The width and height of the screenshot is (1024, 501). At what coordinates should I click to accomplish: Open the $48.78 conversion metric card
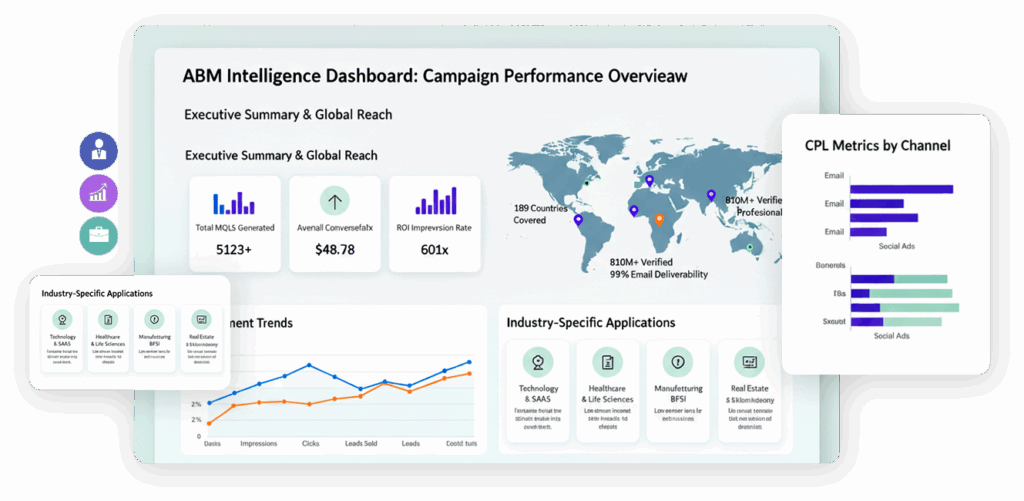coord(335,224)
